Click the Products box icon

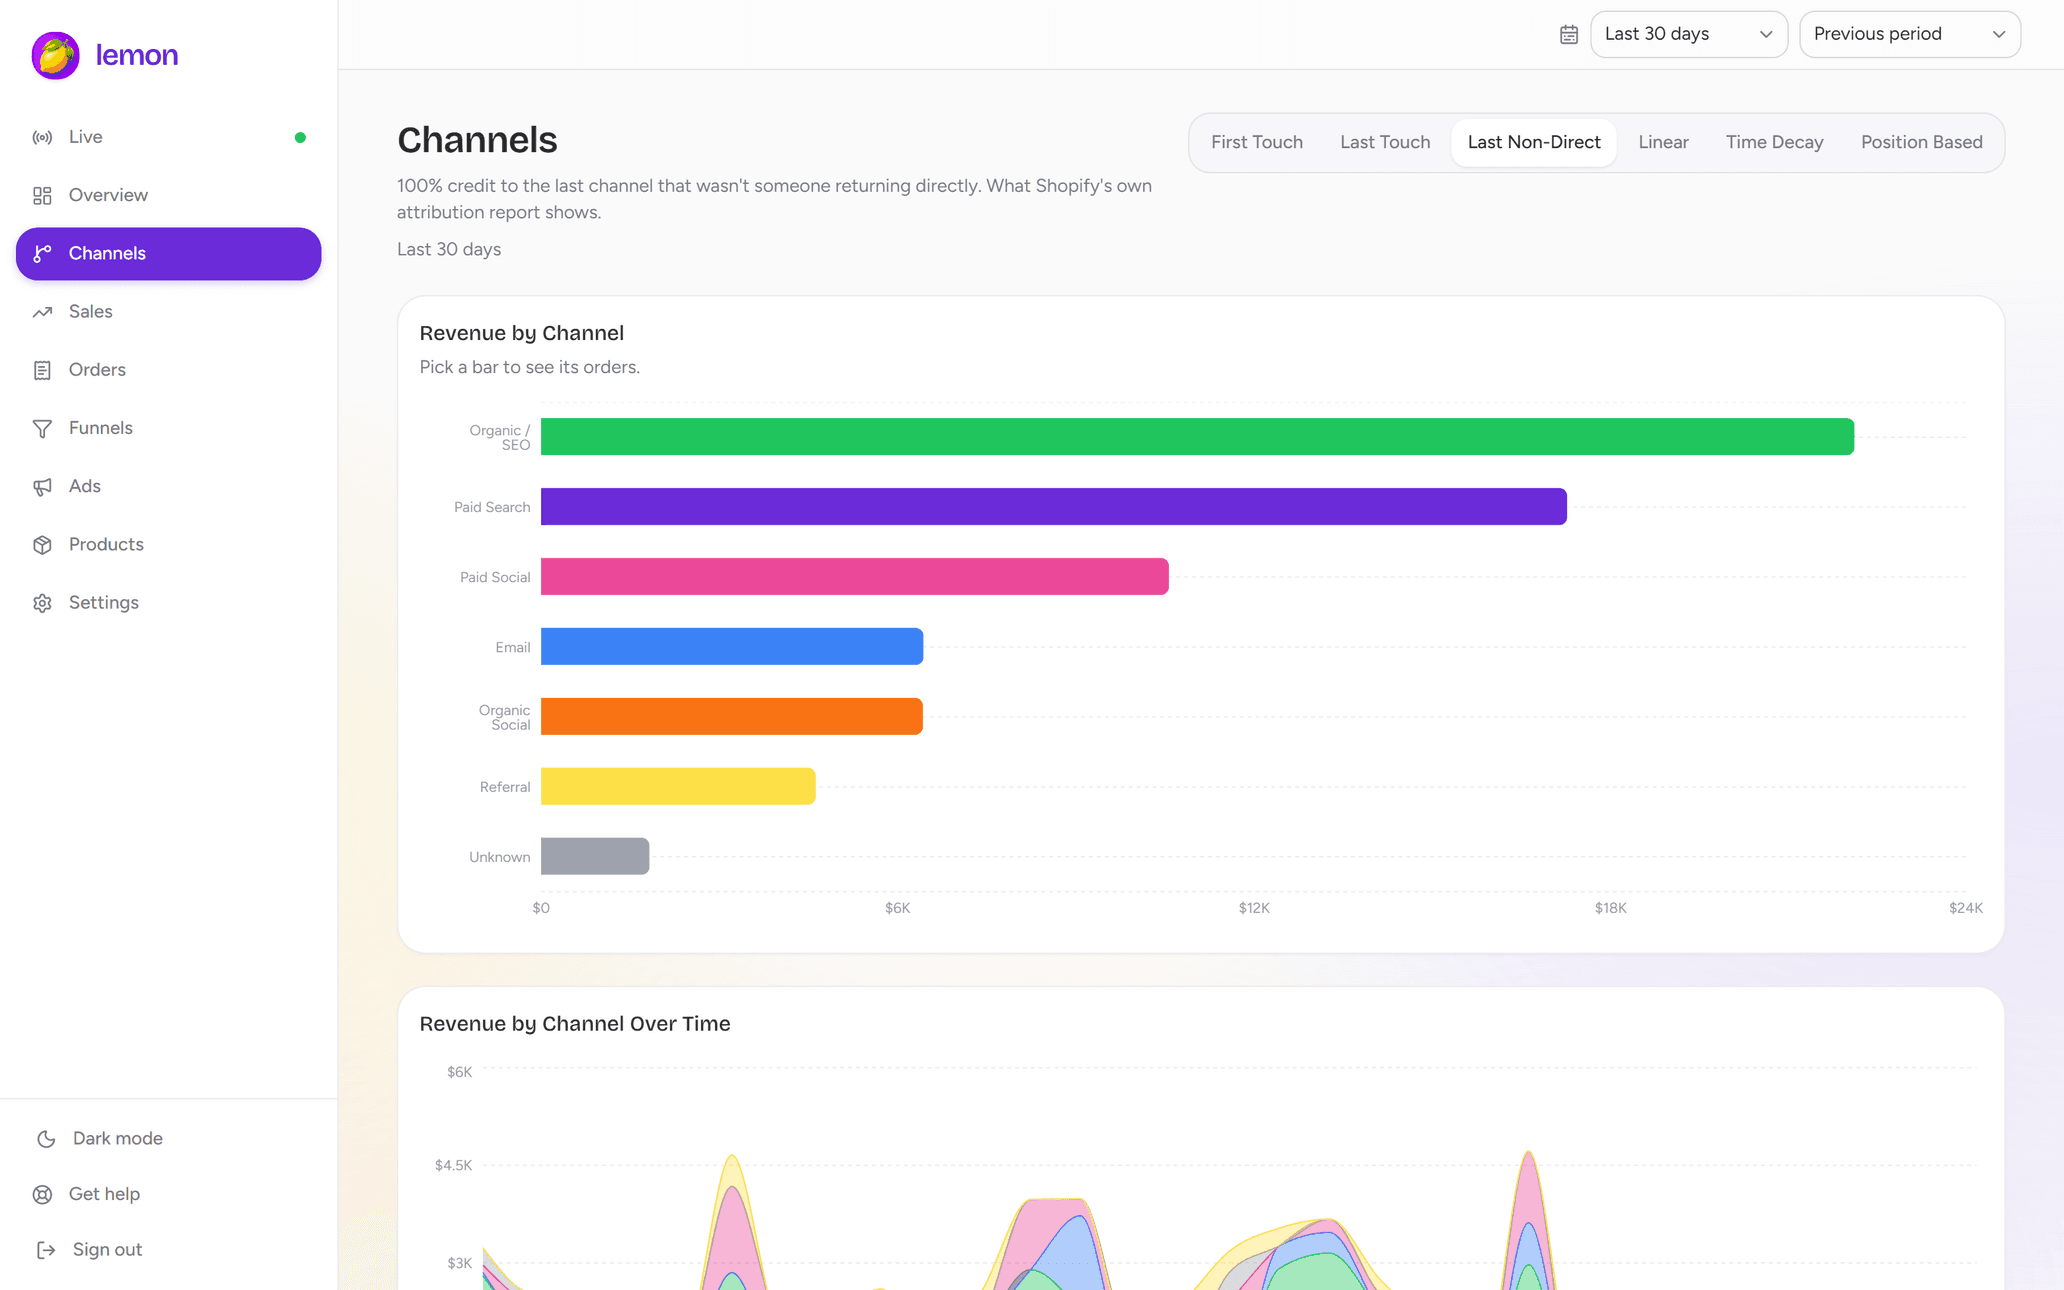pyautogui.click(x=42, y=545)
